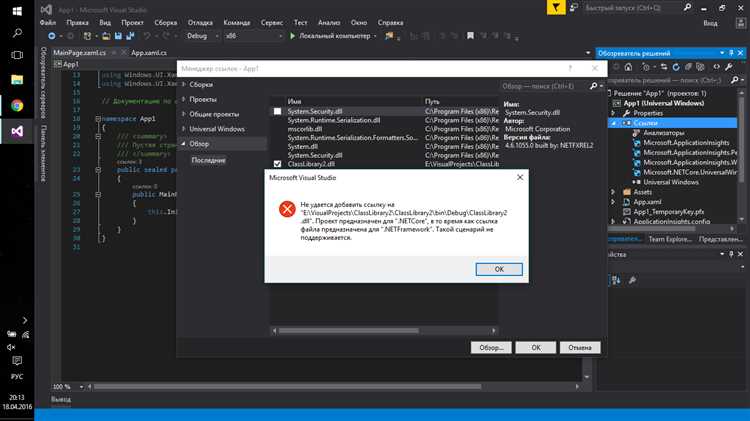Viewport: 750px width, 421px height.
Task: Open the Сборка menu
Action: [165, 22]
